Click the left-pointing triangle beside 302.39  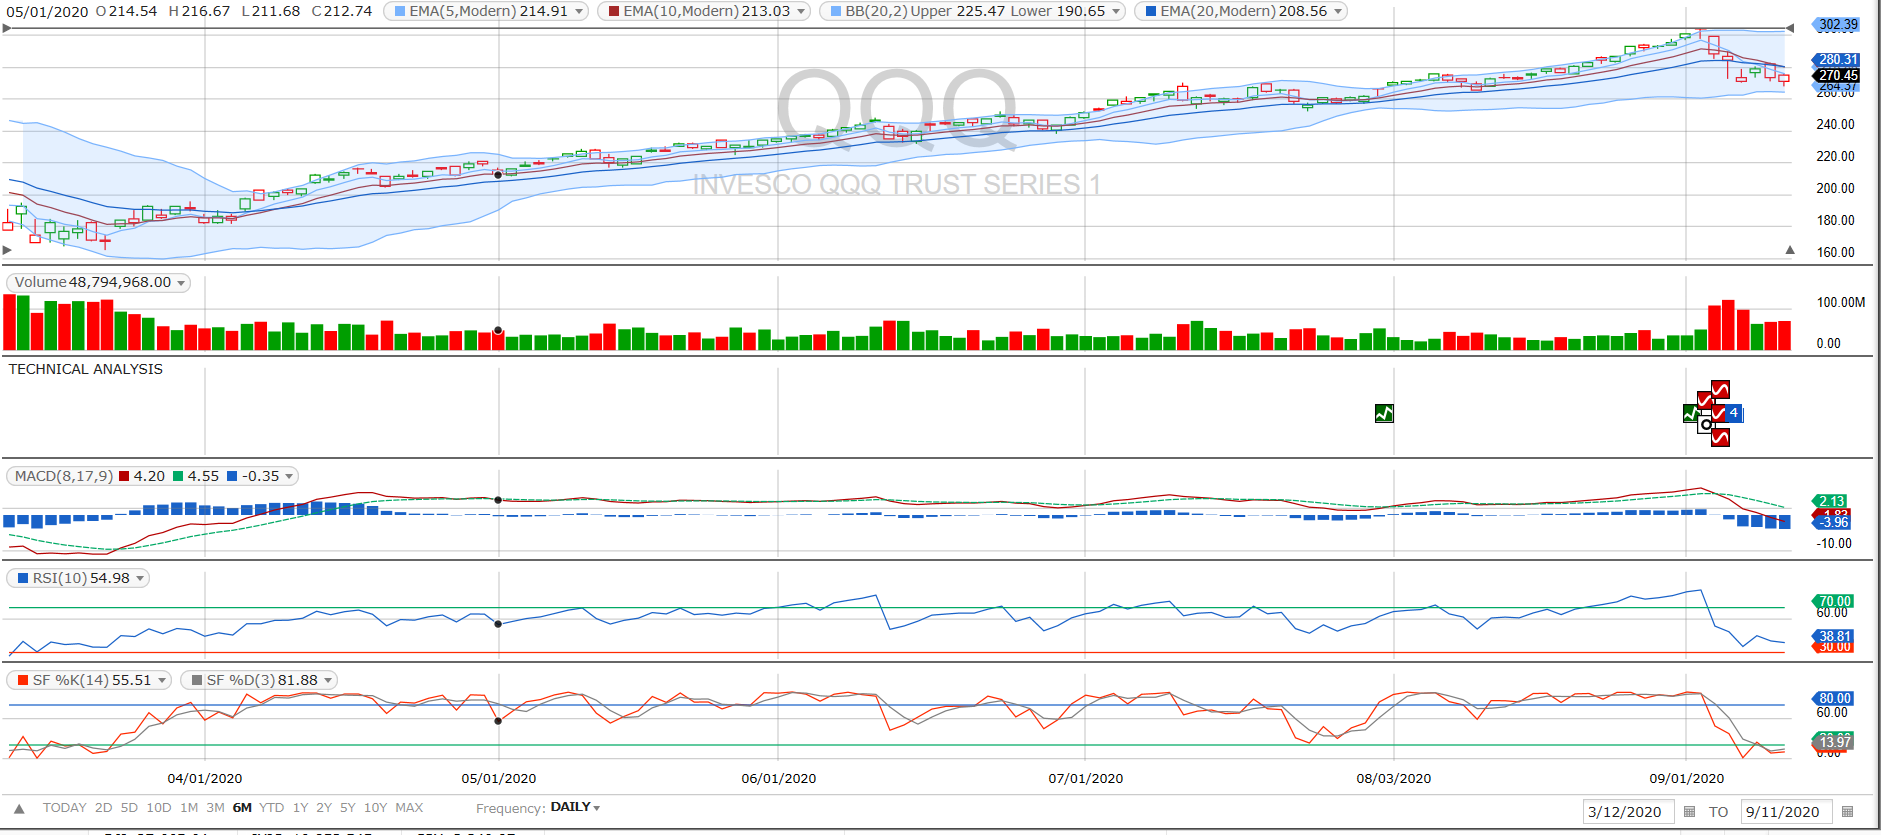(x=1790, y=28)
